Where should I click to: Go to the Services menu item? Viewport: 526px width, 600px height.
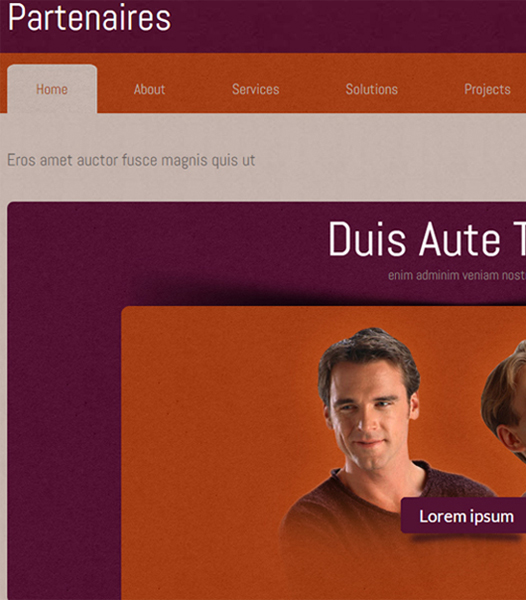tap(256, 89)
